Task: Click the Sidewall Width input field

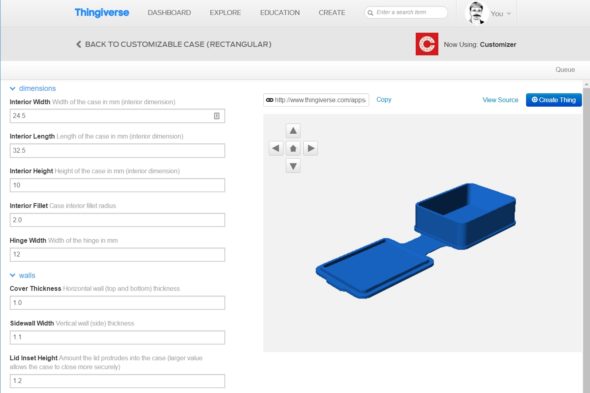Action: (117, 337)
